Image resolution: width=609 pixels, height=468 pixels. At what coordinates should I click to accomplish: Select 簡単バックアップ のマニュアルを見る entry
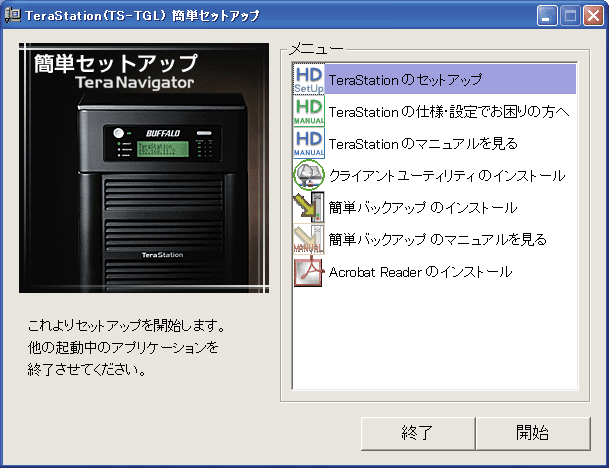pyautogui.click(x=434, y=239)
